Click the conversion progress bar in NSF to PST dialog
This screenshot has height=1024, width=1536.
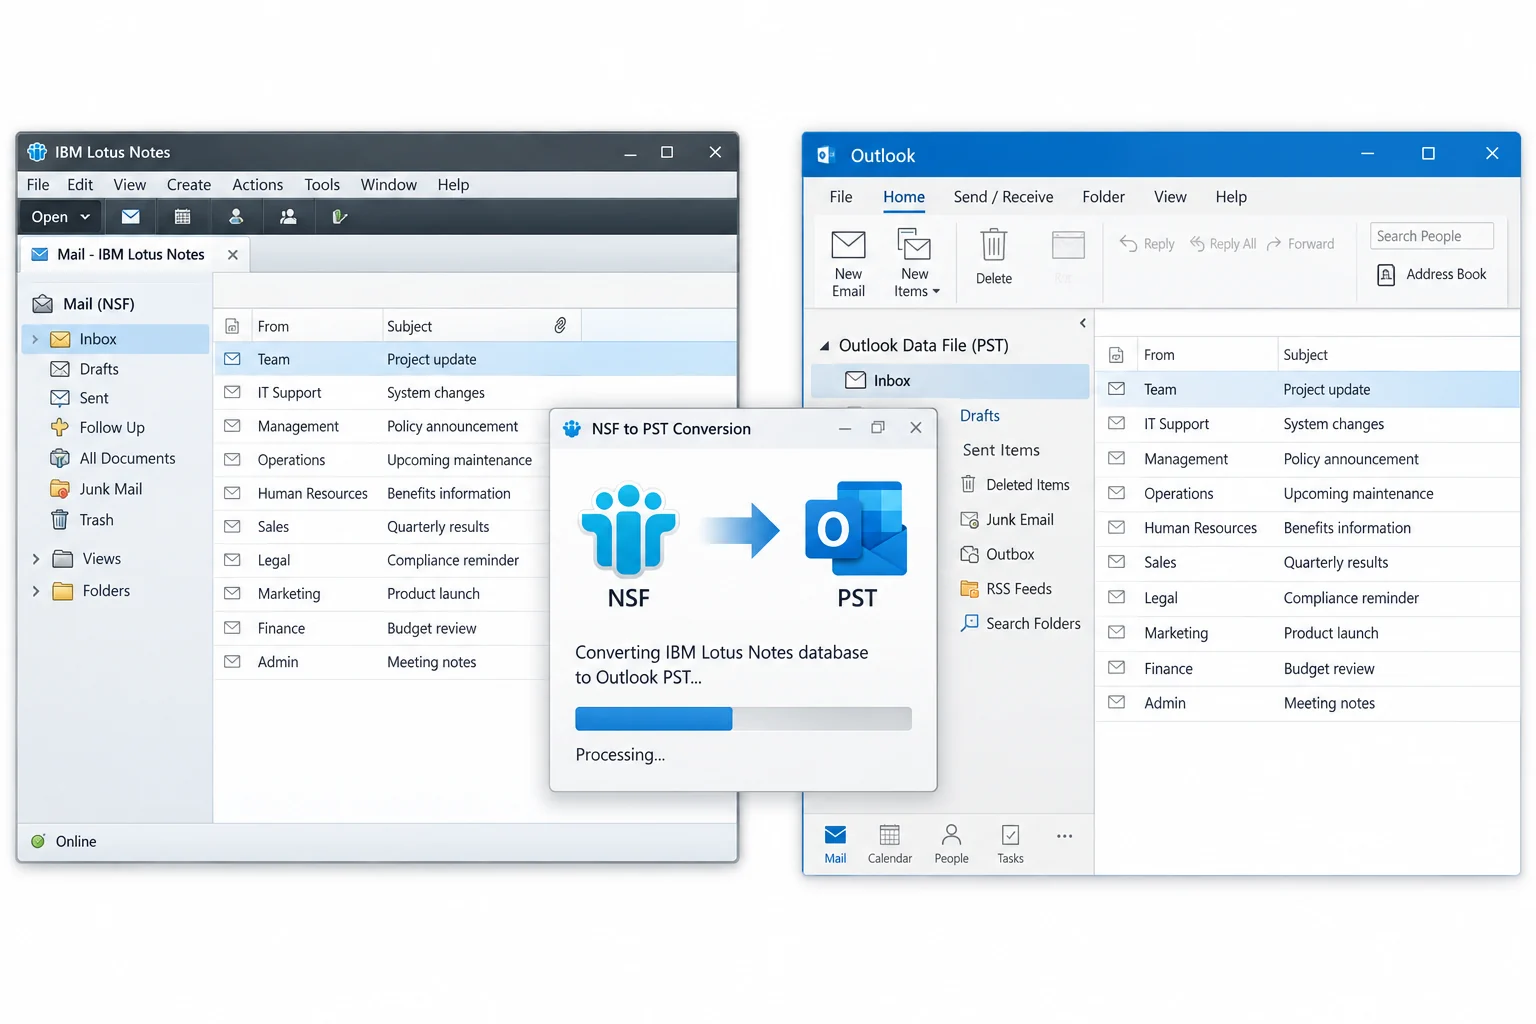pyautogui.click(x=743, y=718)
